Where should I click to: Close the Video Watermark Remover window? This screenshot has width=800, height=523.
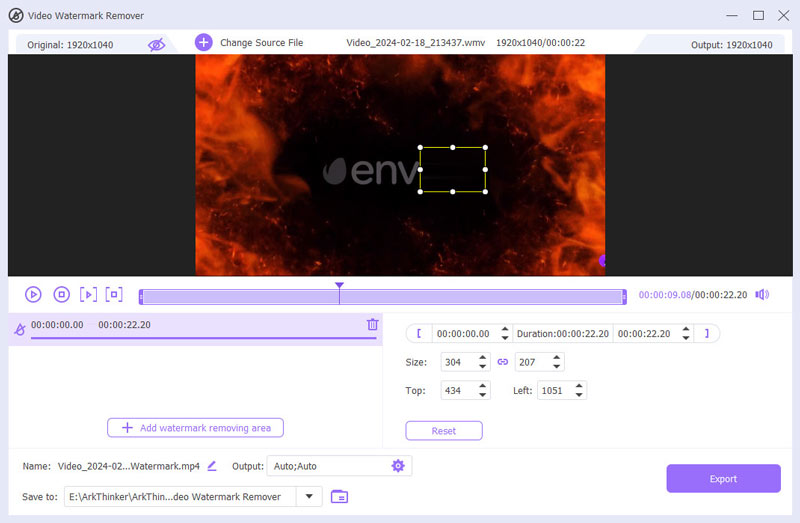pyautogui.click(x=784, y=15)
